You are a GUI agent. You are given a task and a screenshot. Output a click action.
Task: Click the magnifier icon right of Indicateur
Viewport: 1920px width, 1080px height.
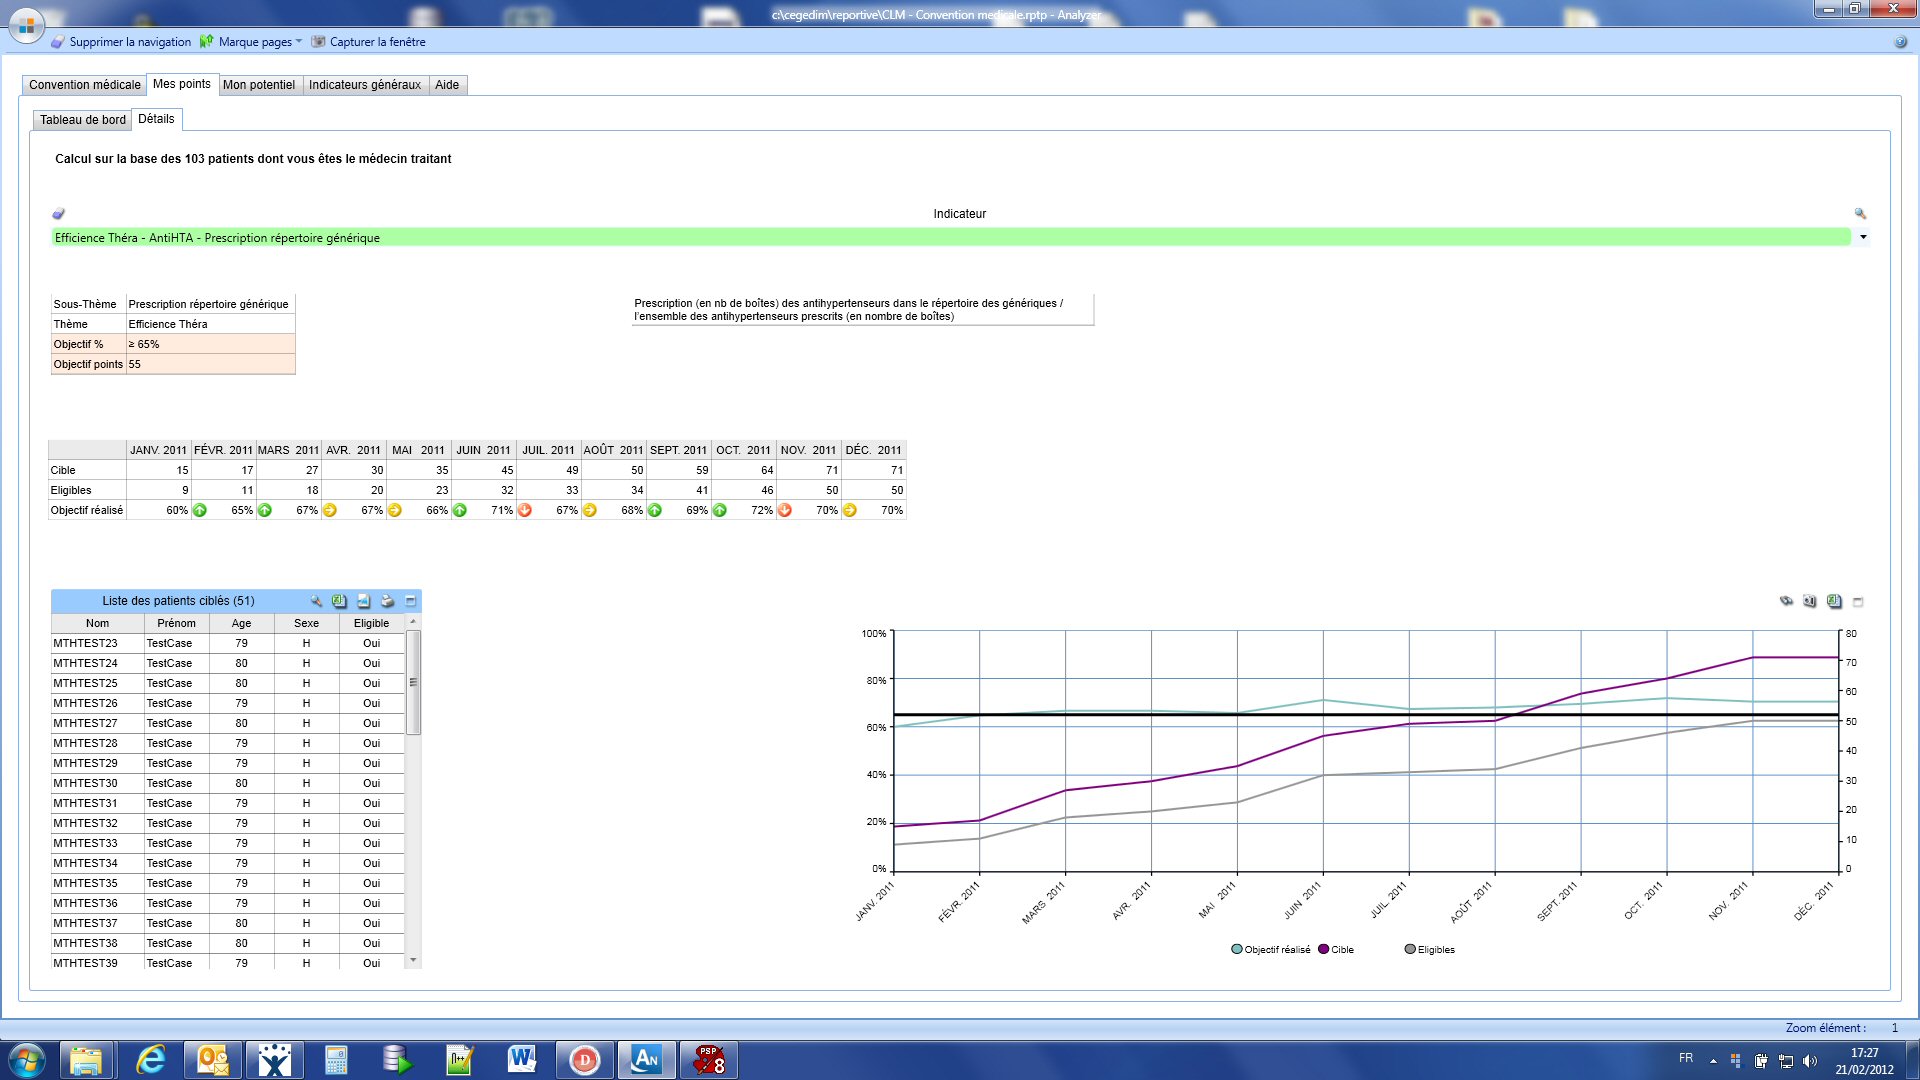point(1860,214)
